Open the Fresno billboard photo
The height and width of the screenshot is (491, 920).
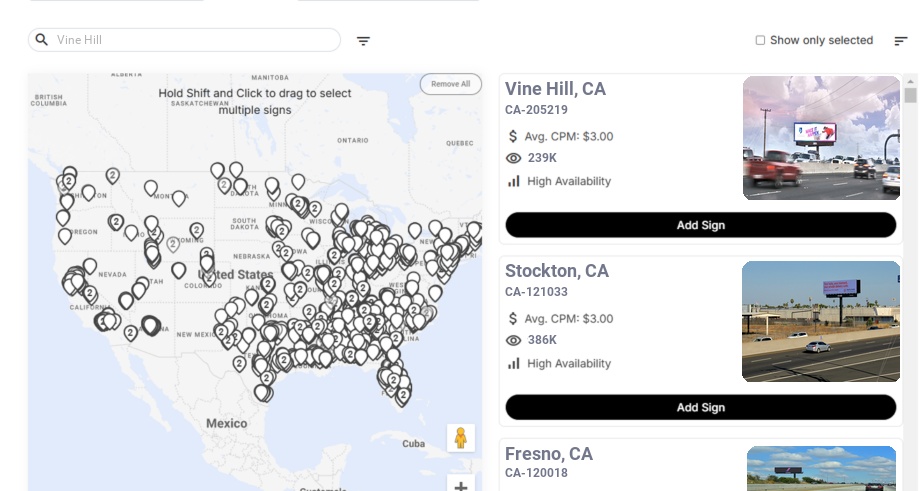(821, 468)
